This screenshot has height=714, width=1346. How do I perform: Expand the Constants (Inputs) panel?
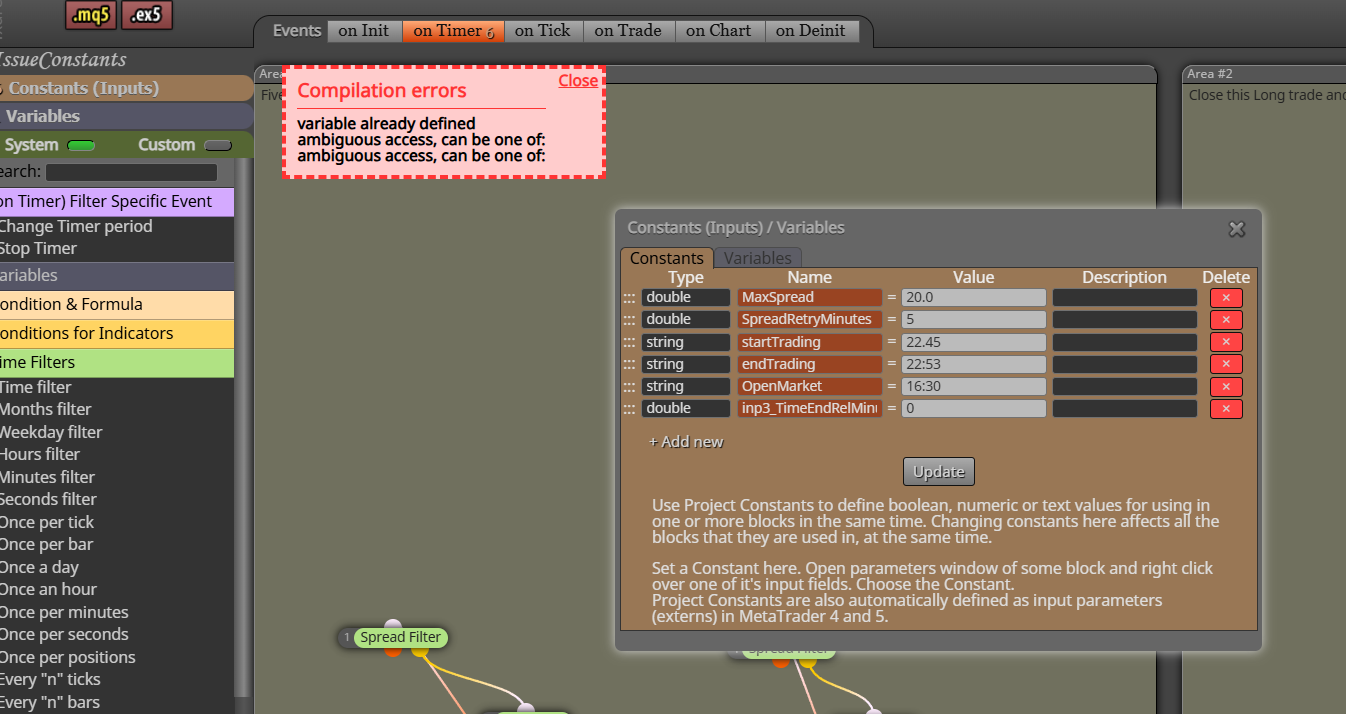[x=125, y=88]
